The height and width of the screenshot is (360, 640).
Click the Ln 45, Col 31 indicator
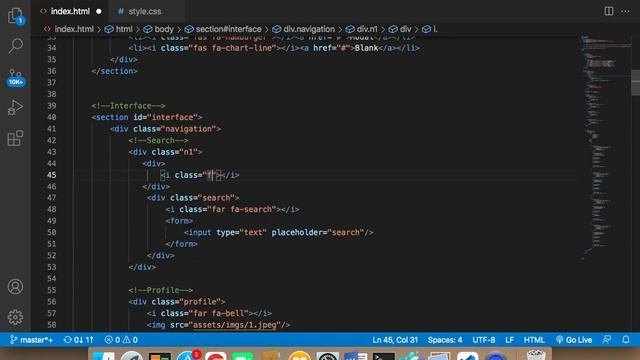(395, 340)
